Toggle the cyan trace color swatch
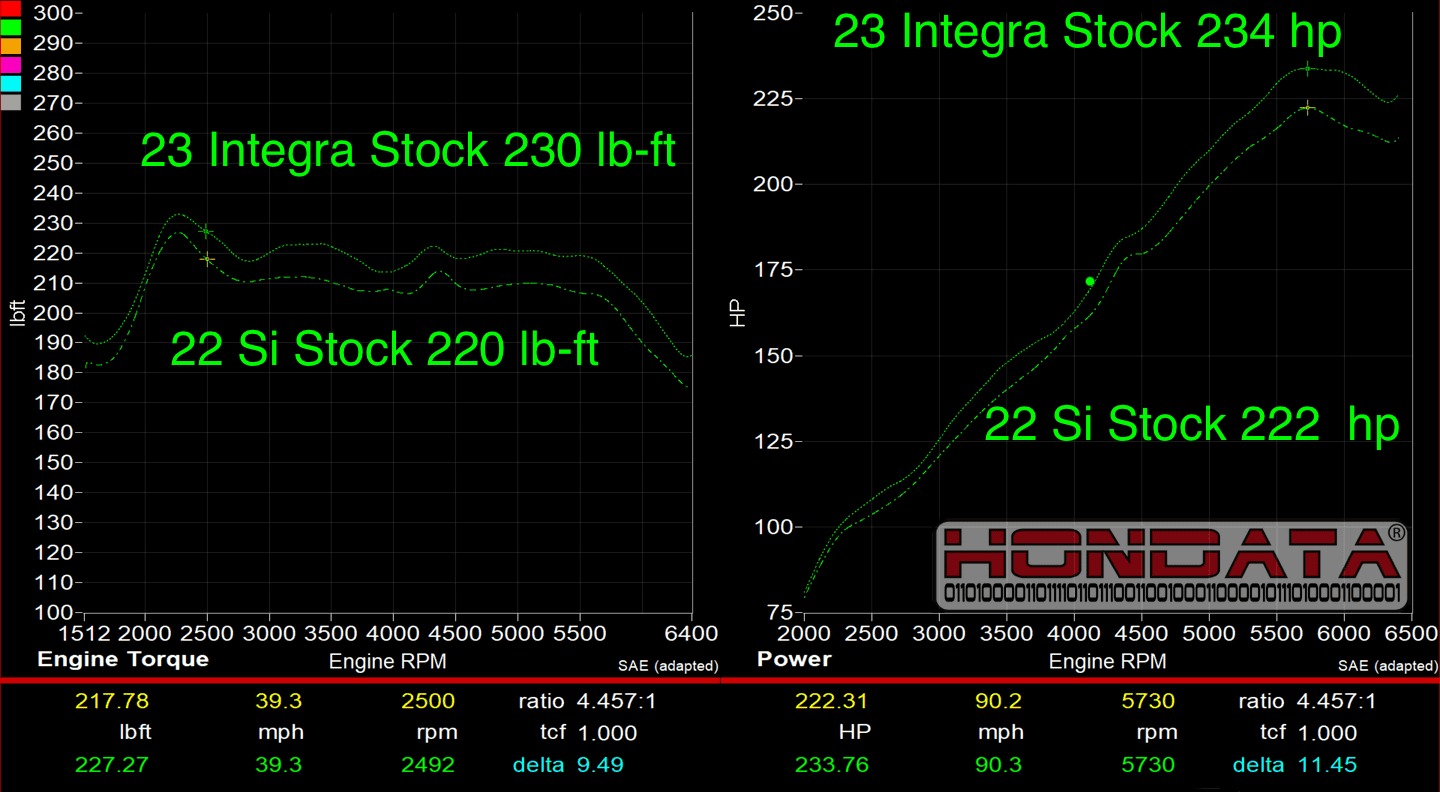 [10, 82]
